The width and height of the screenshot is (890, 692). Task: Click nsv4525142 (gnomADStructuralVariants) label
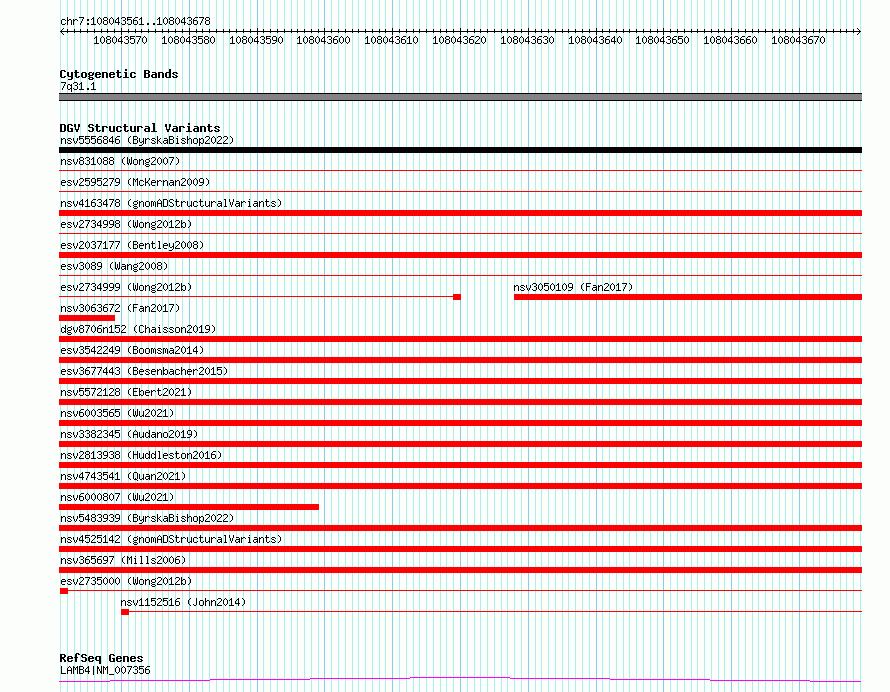point(171,539)
